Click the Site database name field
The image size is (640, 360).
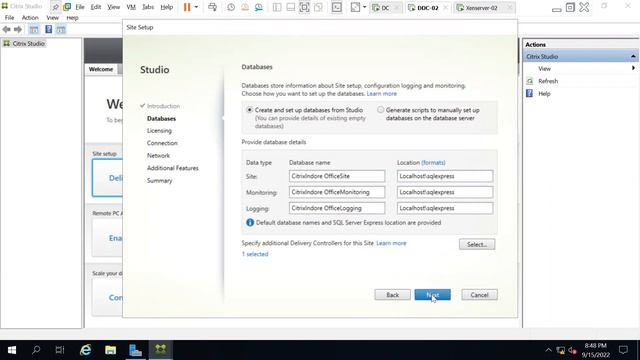pyautogui.click(x=337, y=176)
